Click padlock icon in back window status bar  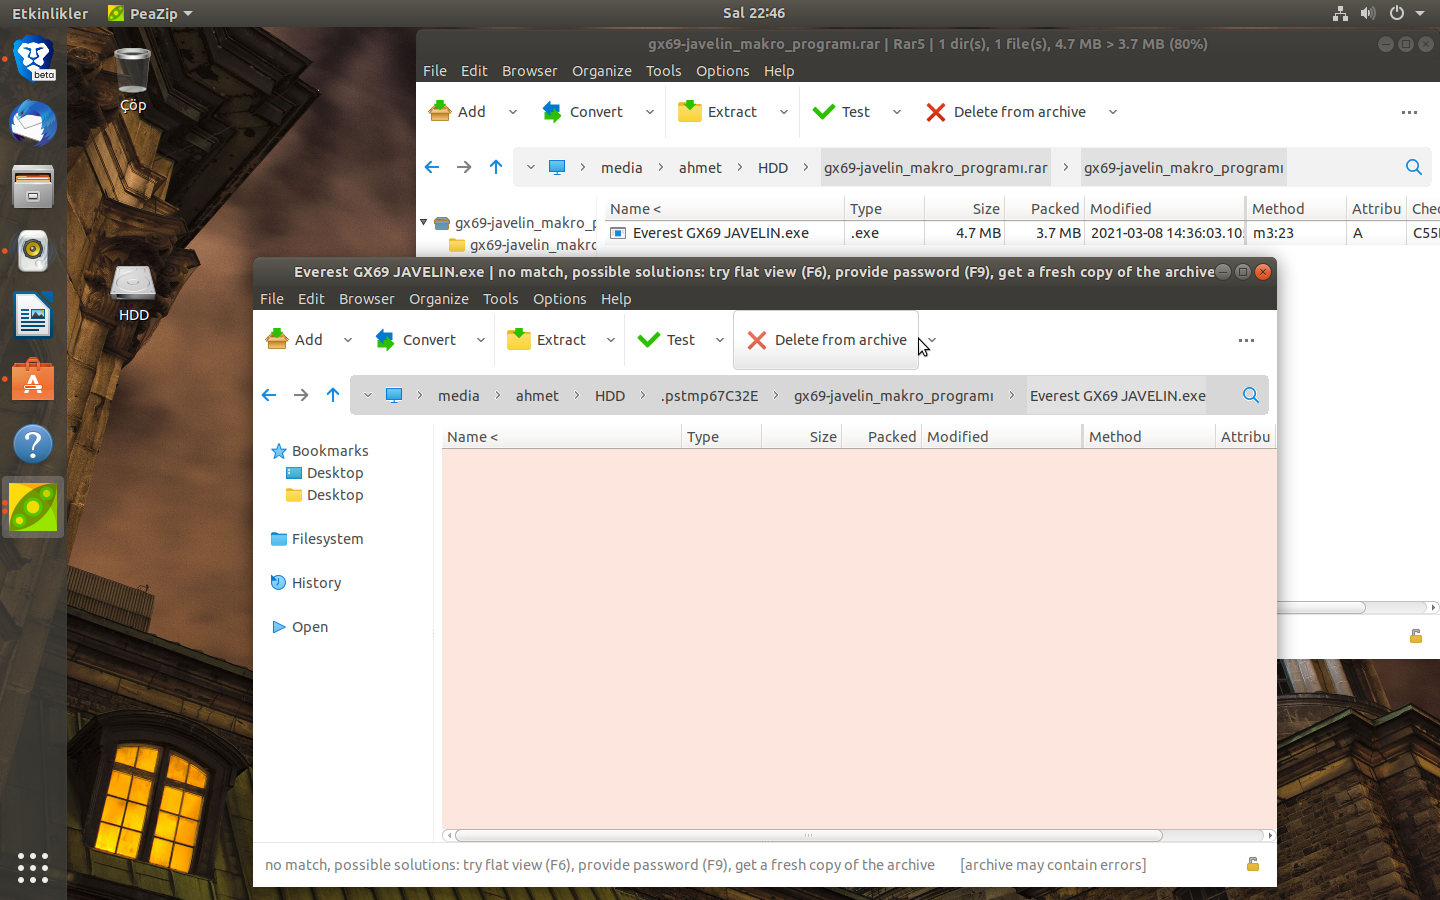1416,636
